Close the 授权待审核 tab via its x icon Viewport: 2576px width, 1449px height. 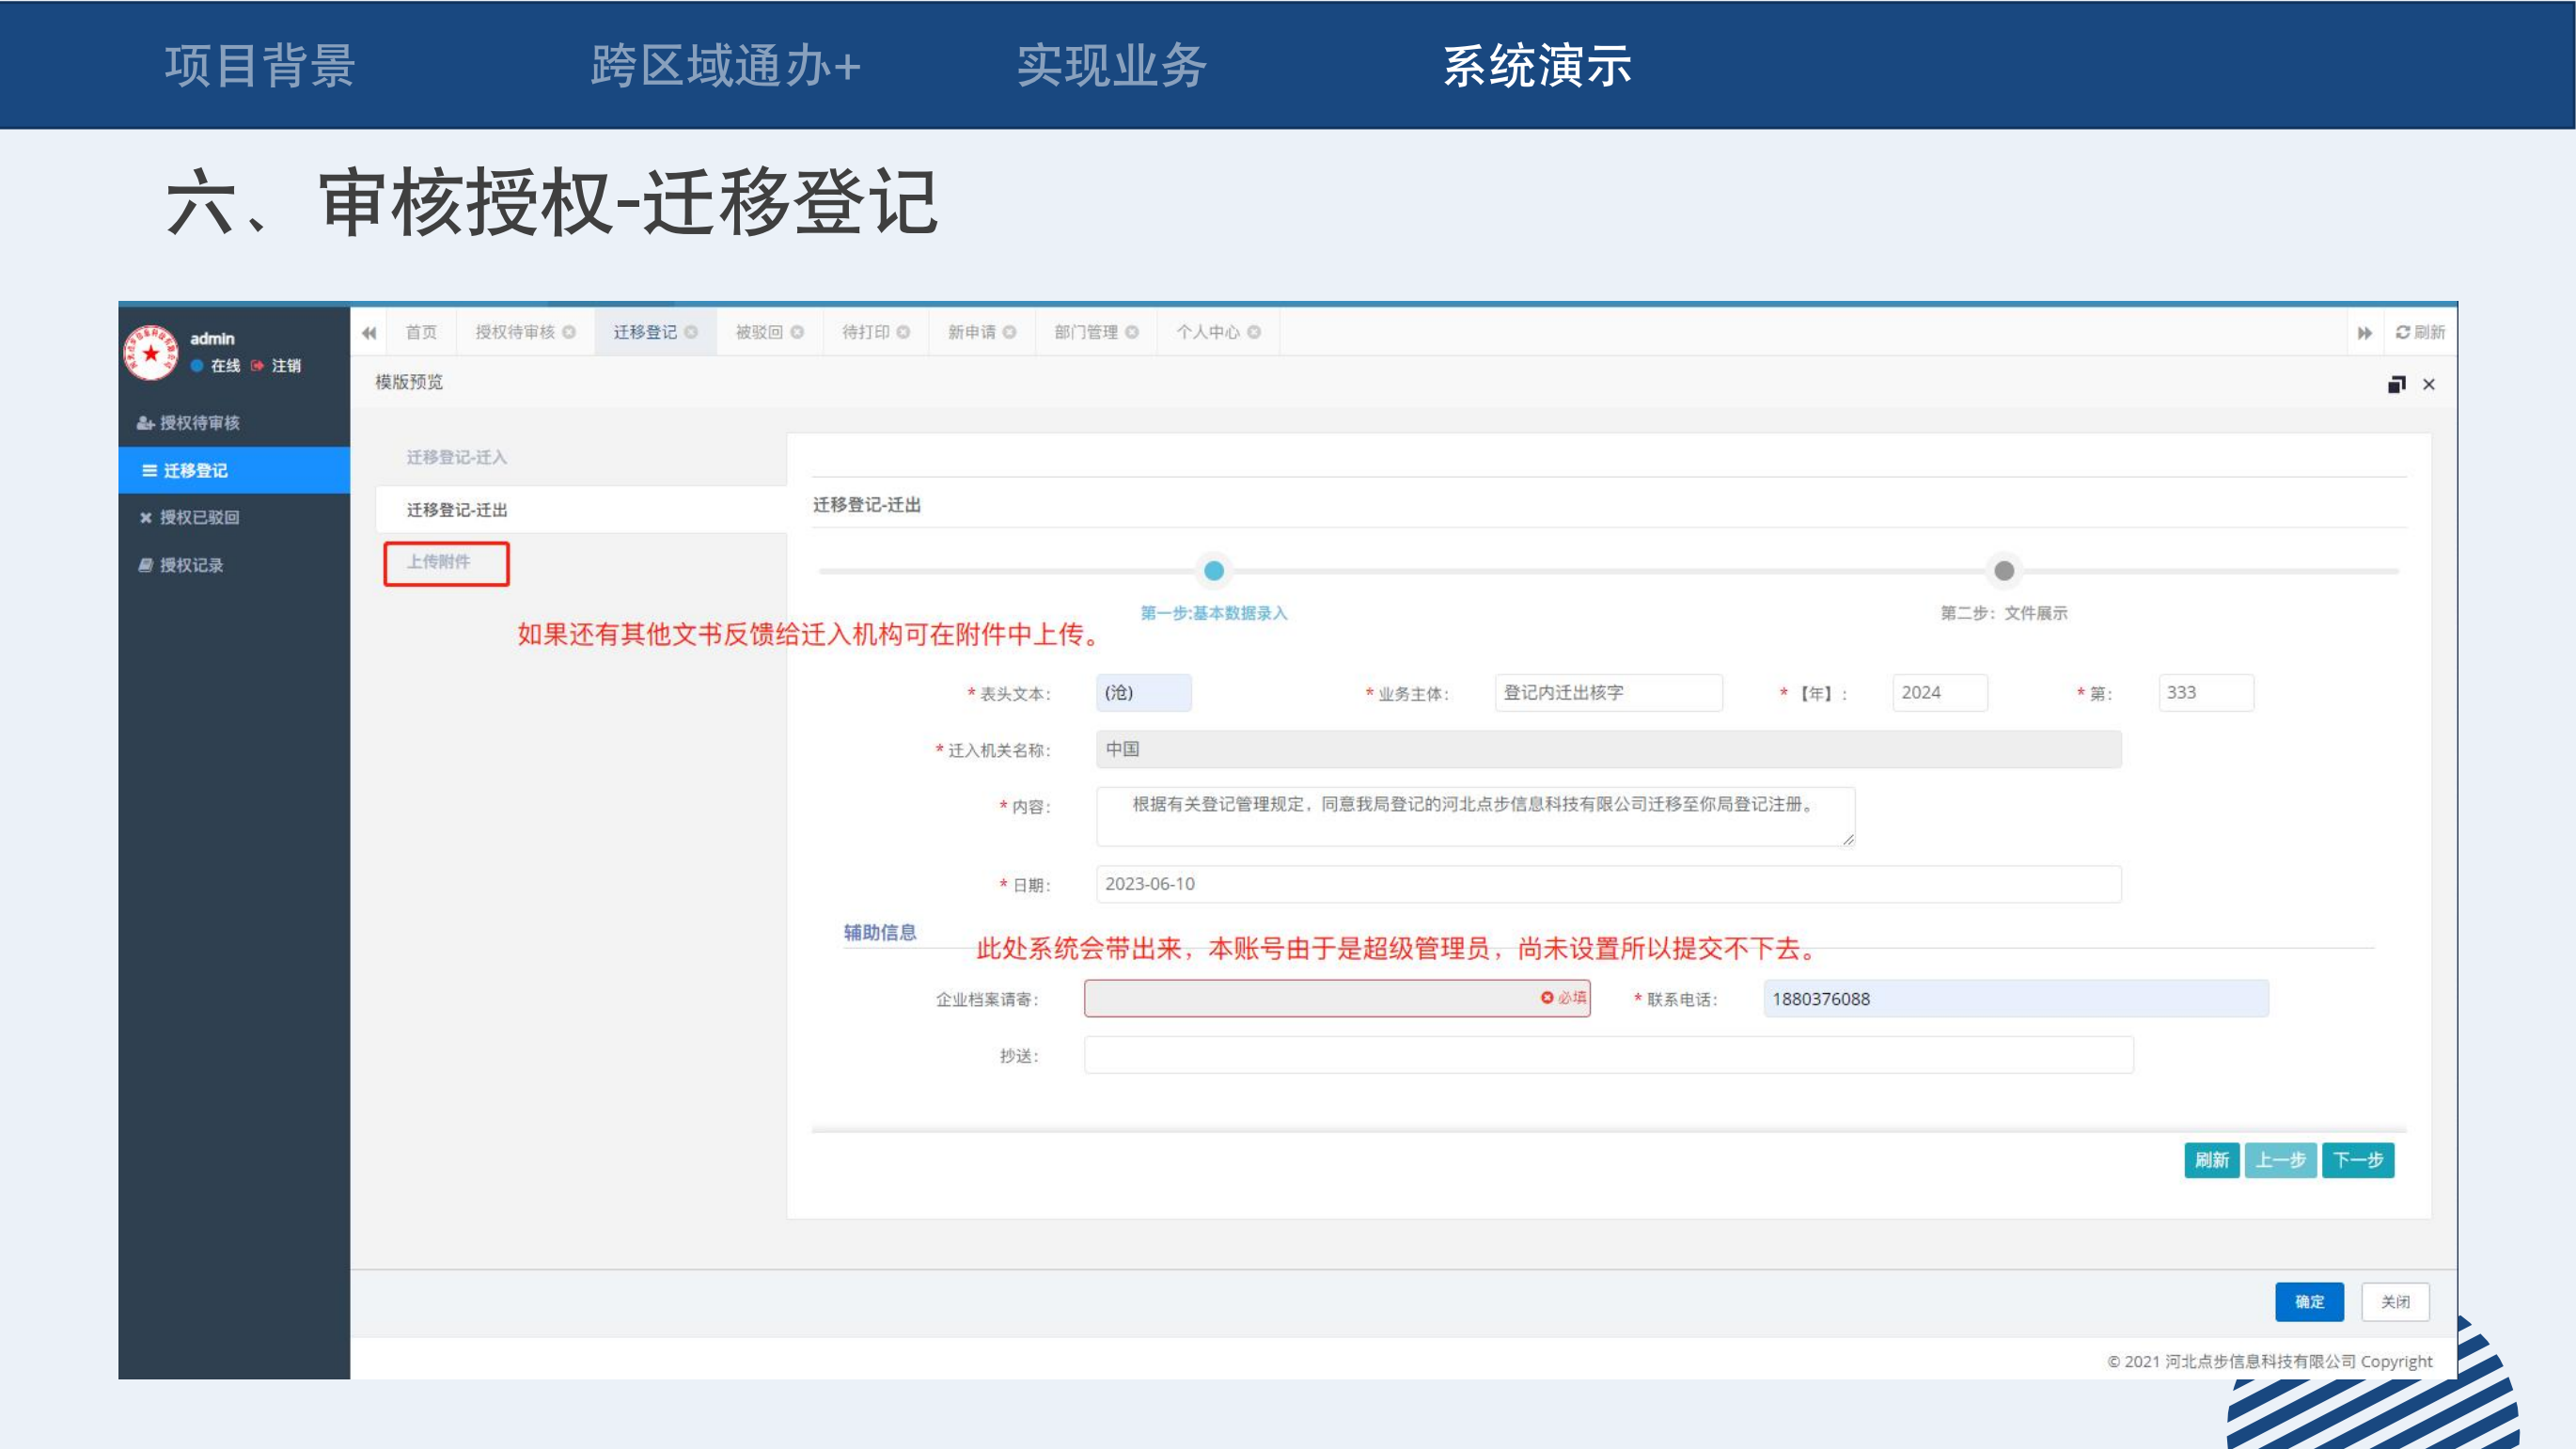pos(569,332)
